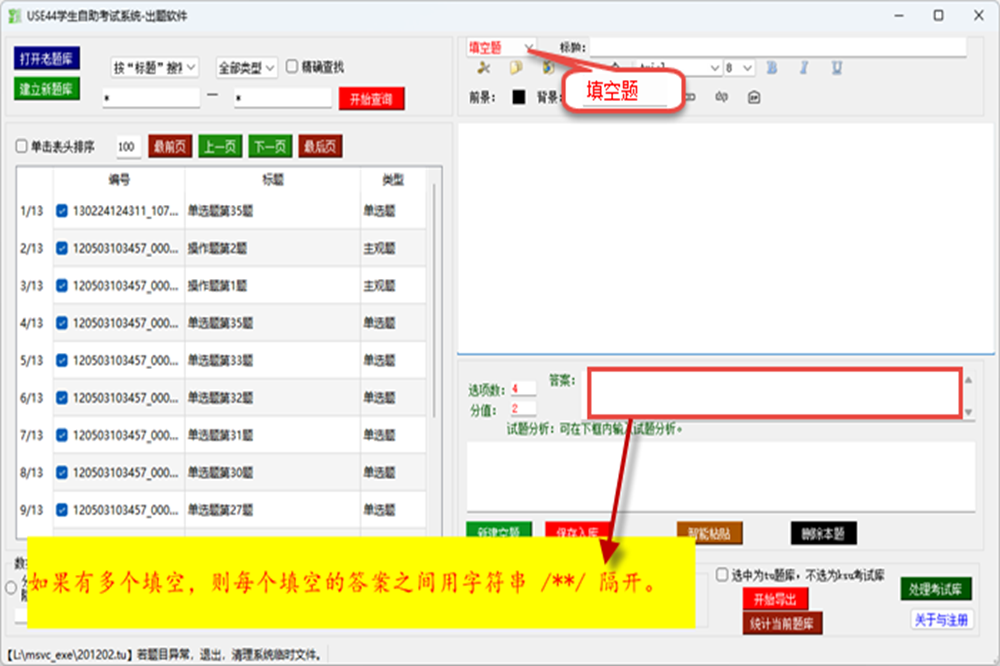Click the red 开始导出 button
1000x666 pixels.
776,600
